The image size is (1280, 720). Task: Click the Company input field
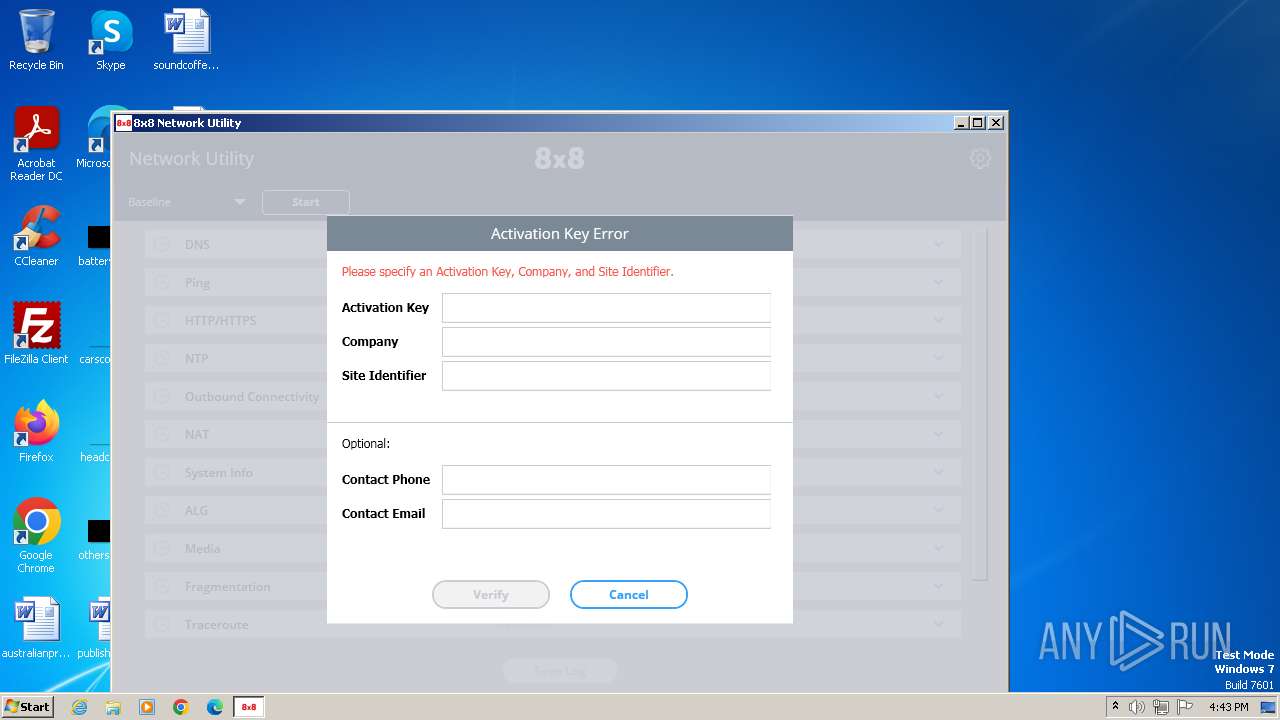(606, 342)
